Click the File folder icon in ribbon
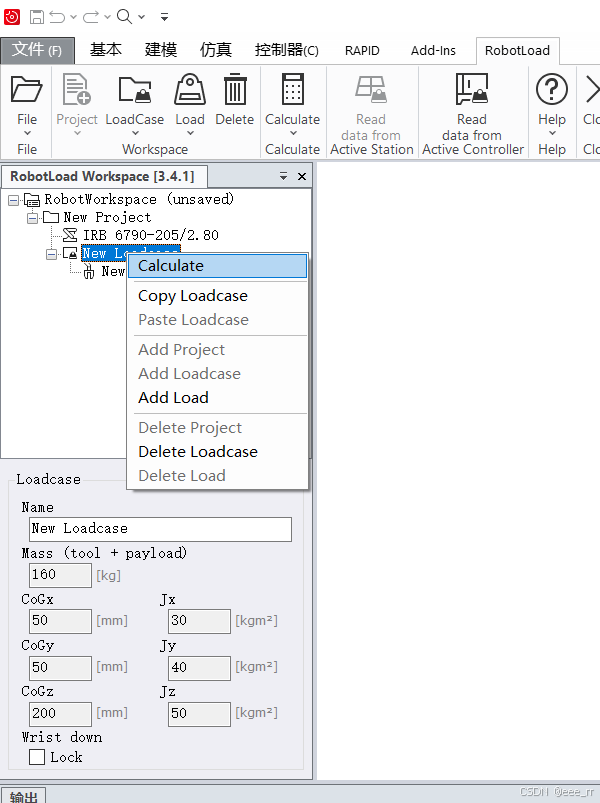Viewport: 600px width, 803px height. tap(27, 89)
